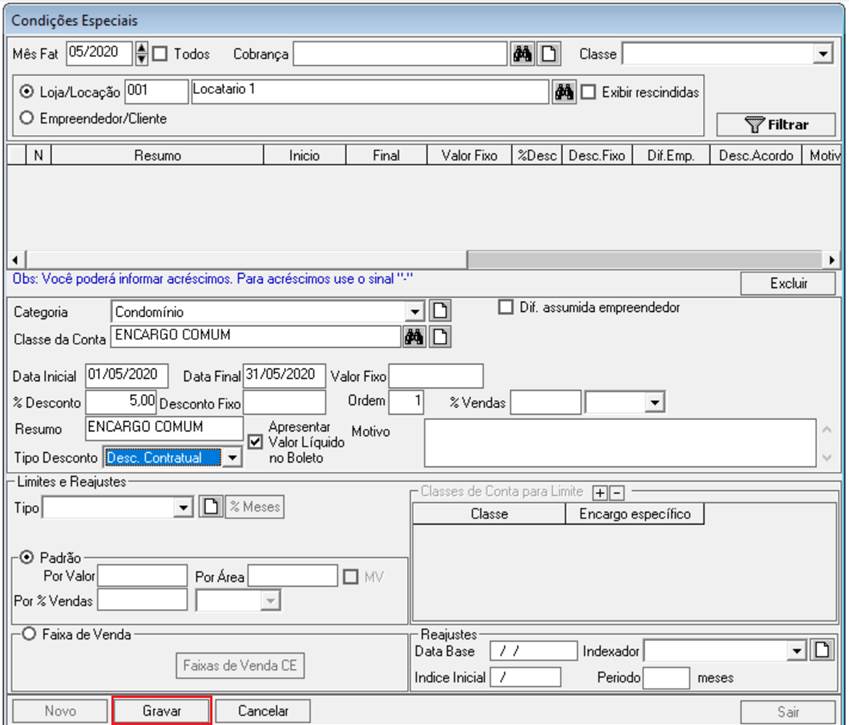The height and width of the screenshot is (725, 849).
Task: Open dropdown next to Por % Vendas
Action: click(x=270, y=600)
